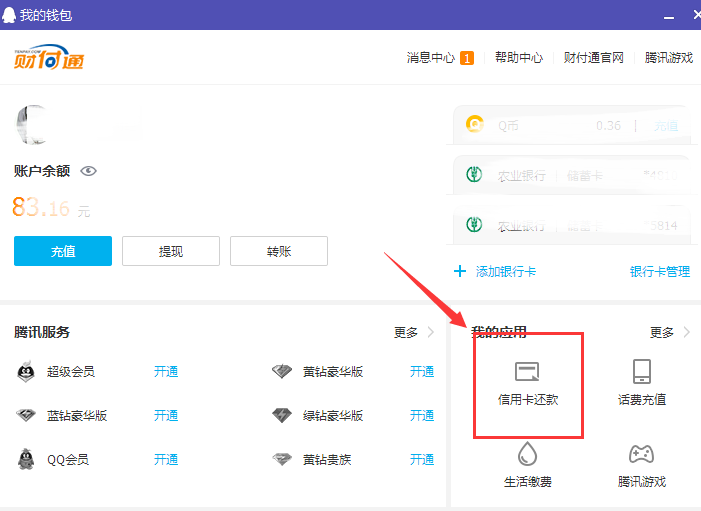Image resolution: width=701 pixels, height=511 pixels.
Task: Click 开通 for 蓝钻豪华版
Action: click(x=166, y=415)
